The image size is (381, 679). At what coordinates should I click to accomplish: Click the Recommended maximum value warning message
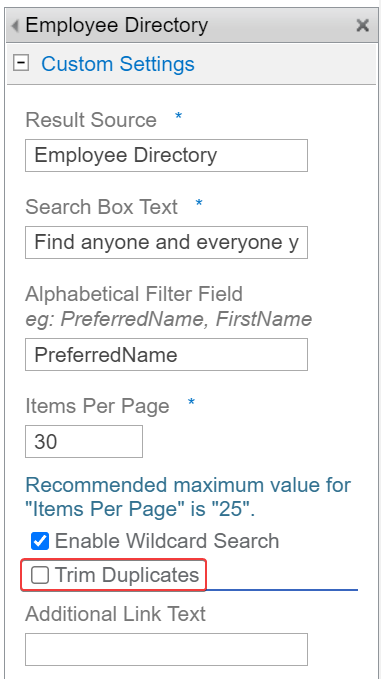[188, 498]
